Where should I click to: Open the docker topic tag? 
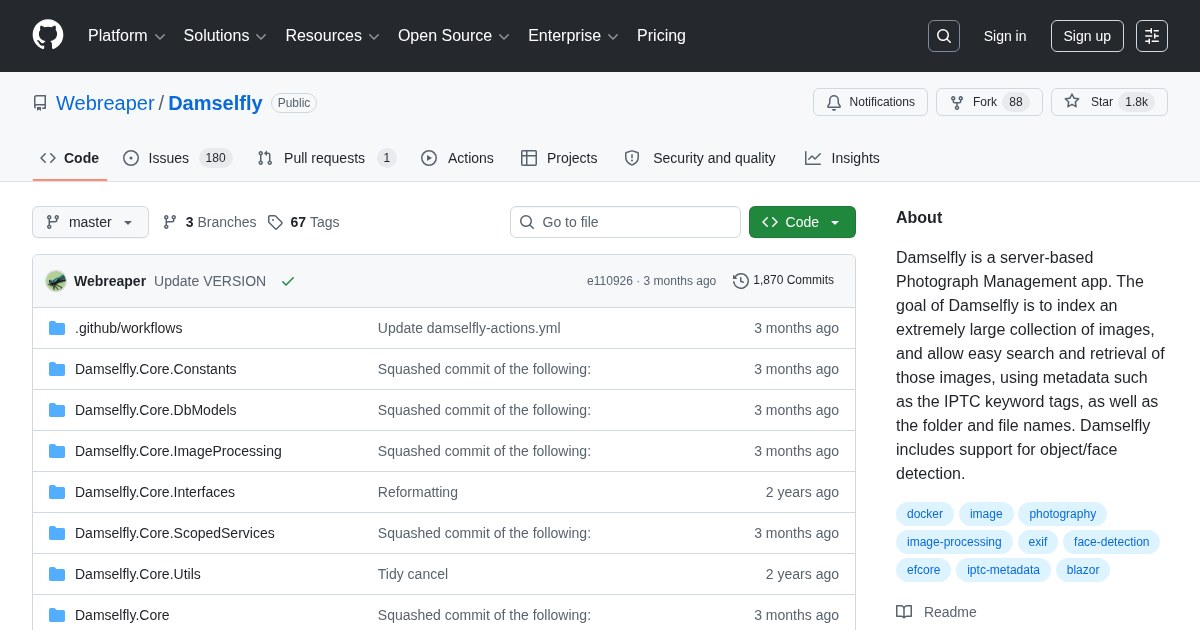coord(925,514)
